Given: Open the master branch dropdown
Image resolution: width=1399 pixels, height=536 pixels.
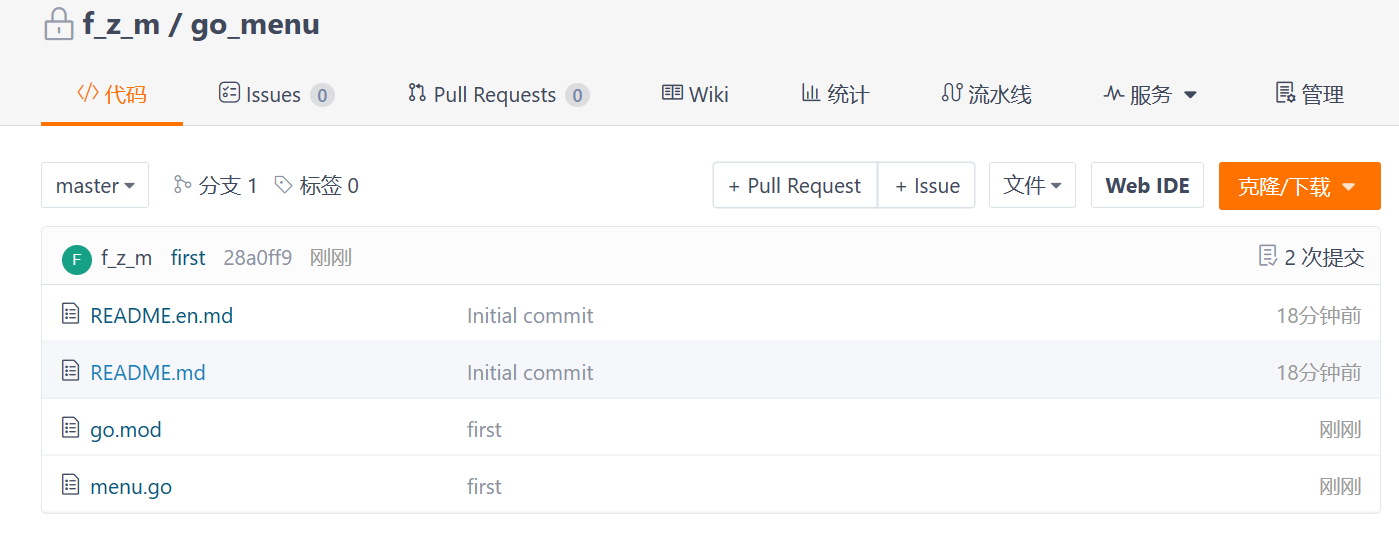Looking at the screenshot, I should point(95,185).
